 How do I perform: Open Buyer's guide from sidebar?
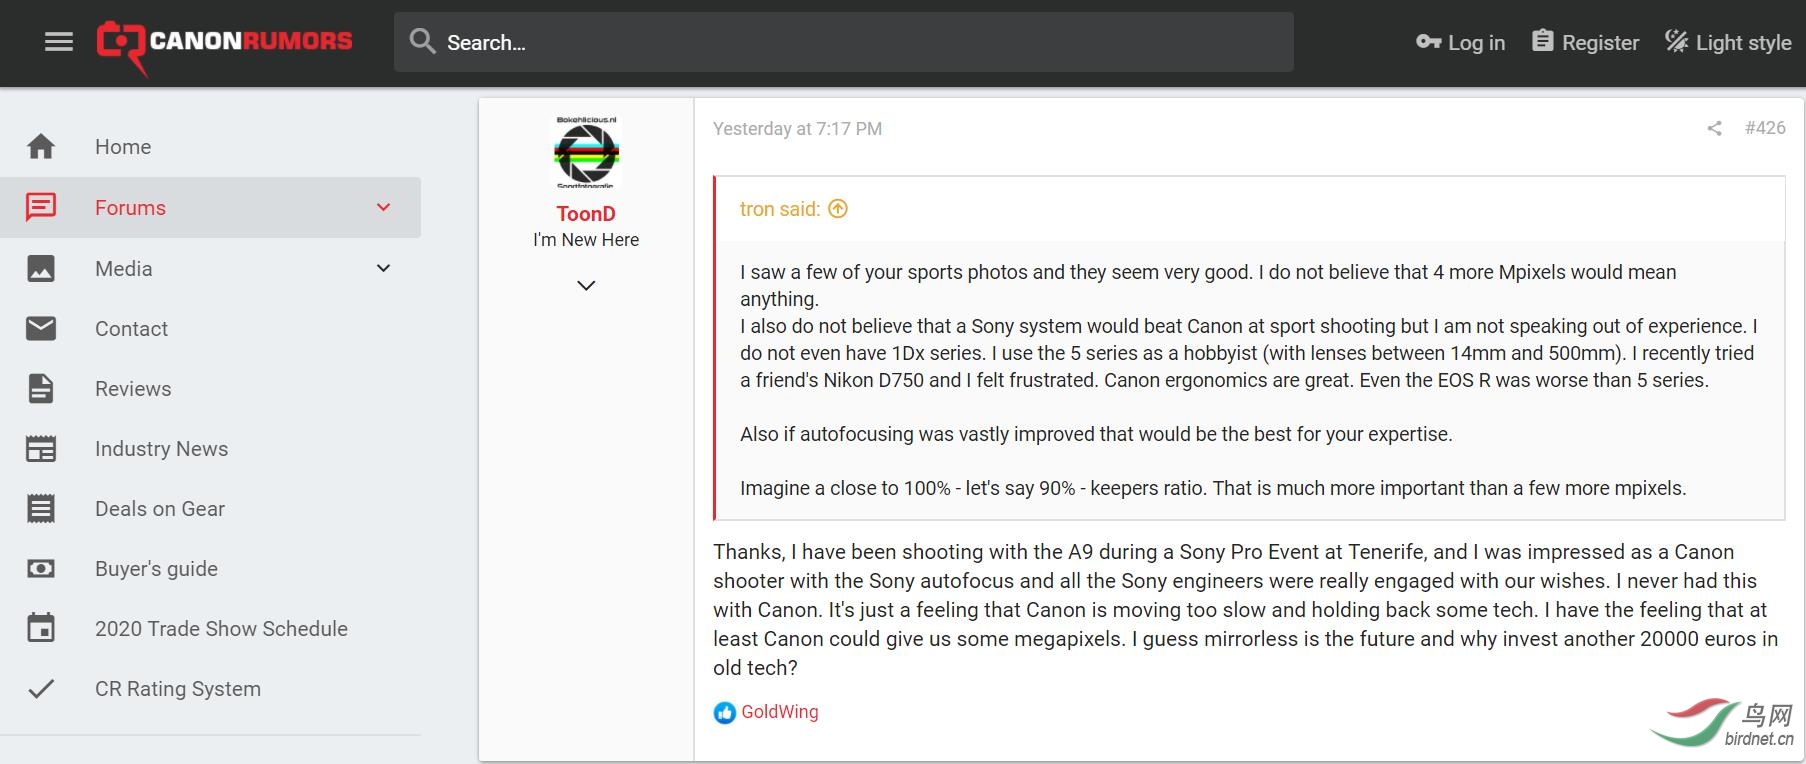click(156, 569)
